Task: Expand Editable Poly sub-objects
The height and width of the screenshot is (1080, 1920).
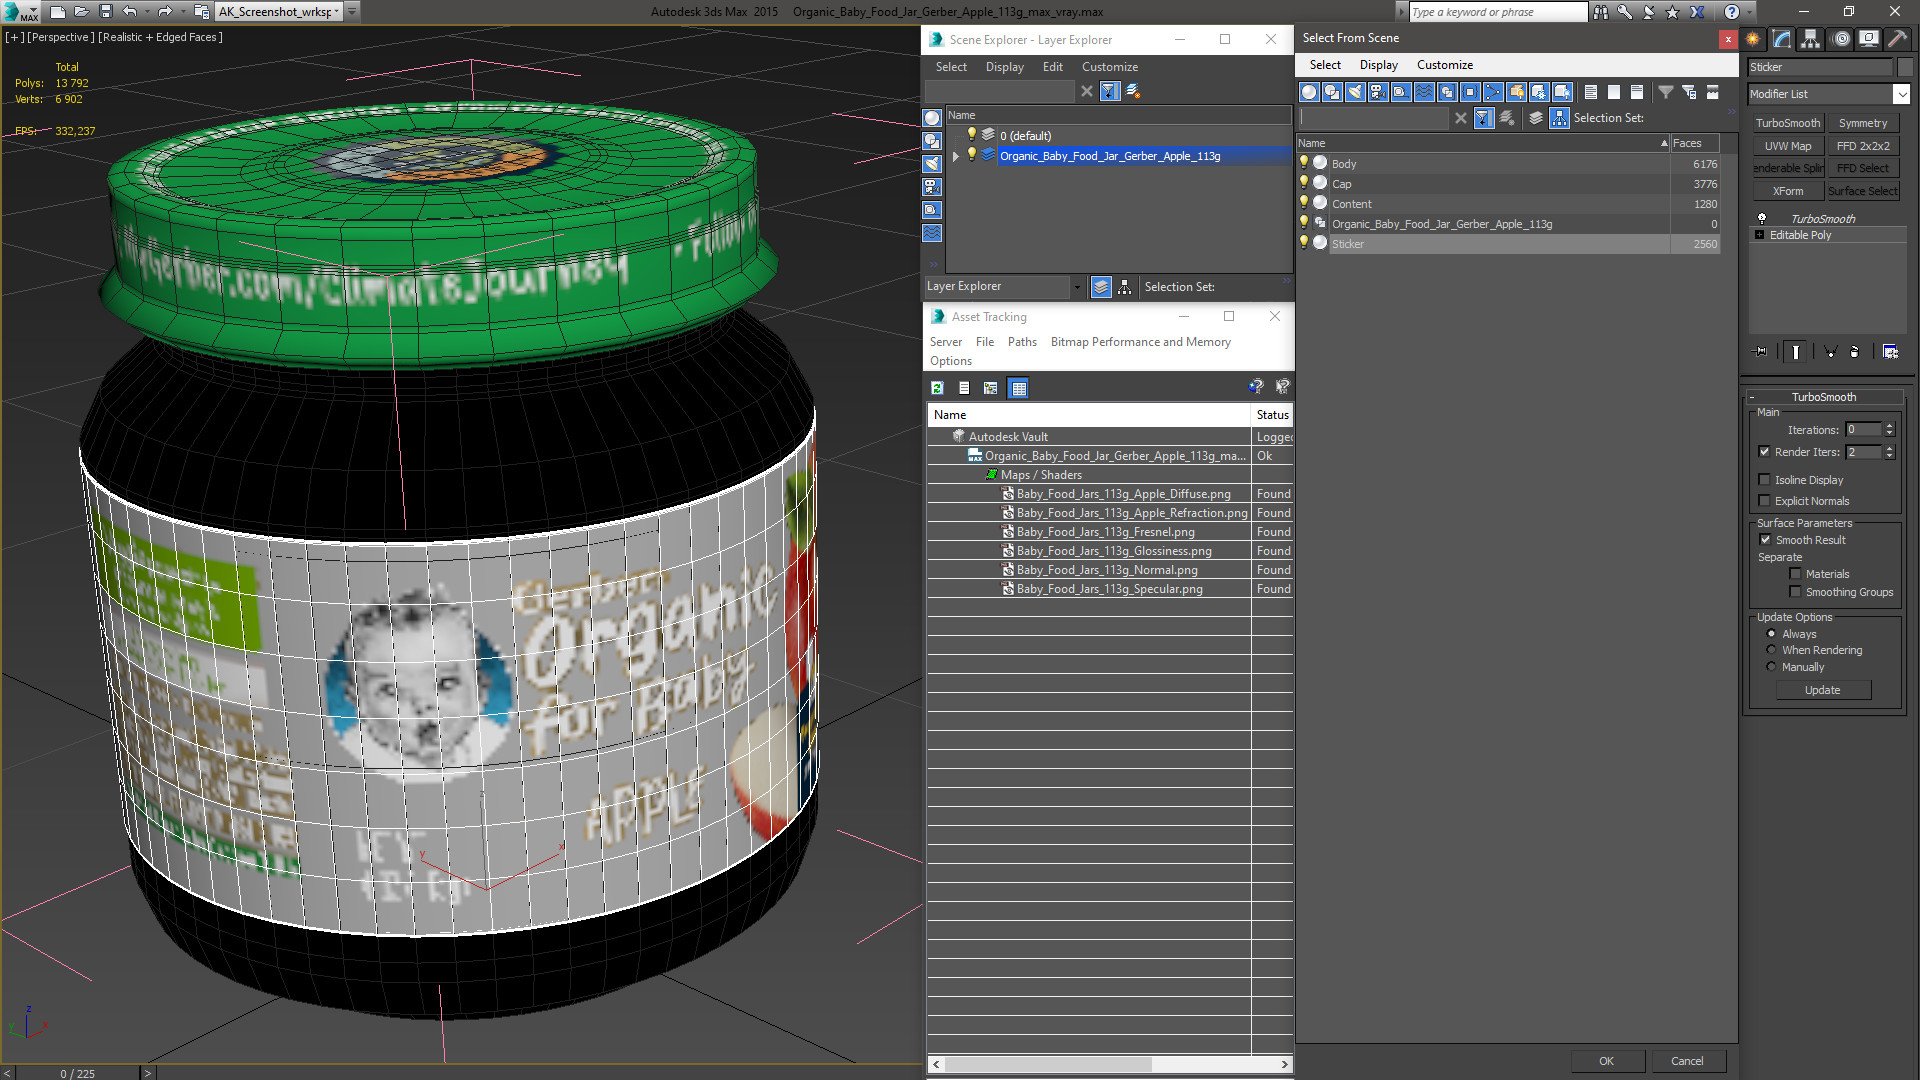Action: point(1760,235)
